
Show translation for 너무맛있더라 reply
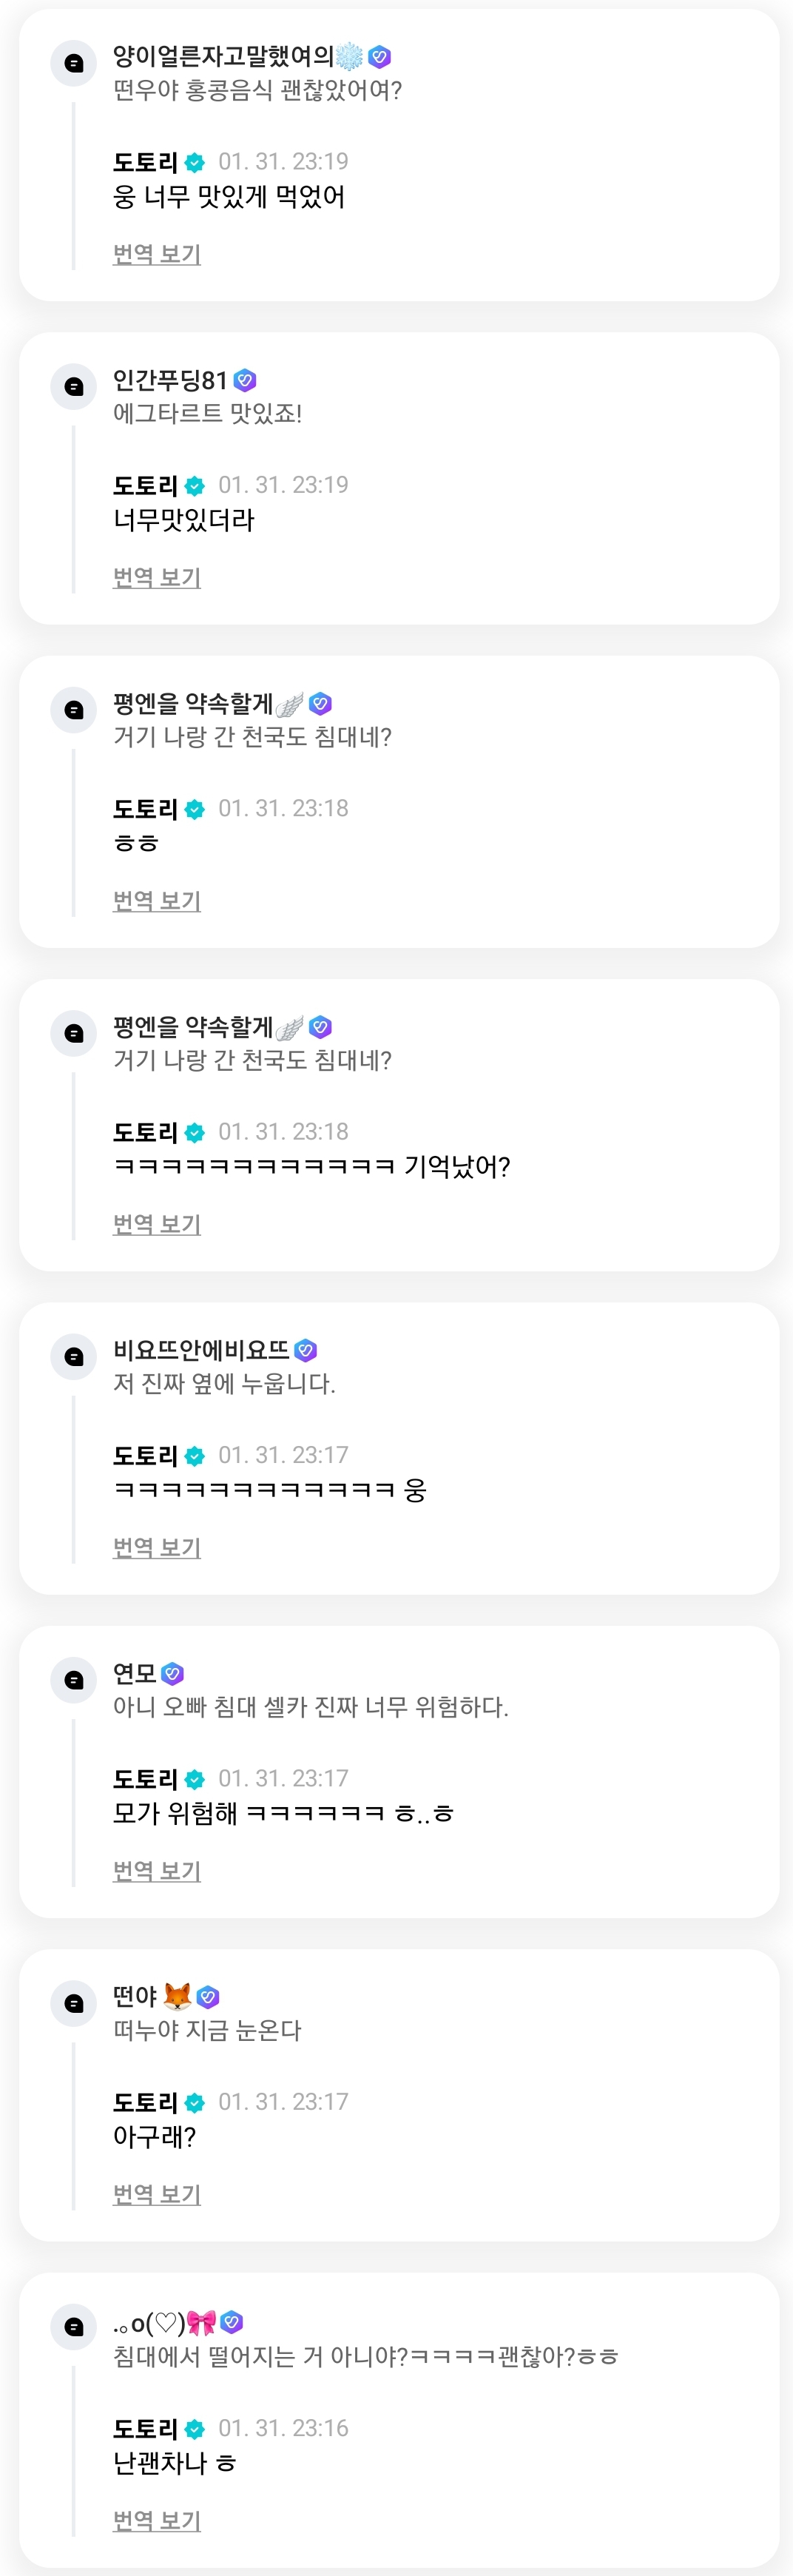pos(157,577)
